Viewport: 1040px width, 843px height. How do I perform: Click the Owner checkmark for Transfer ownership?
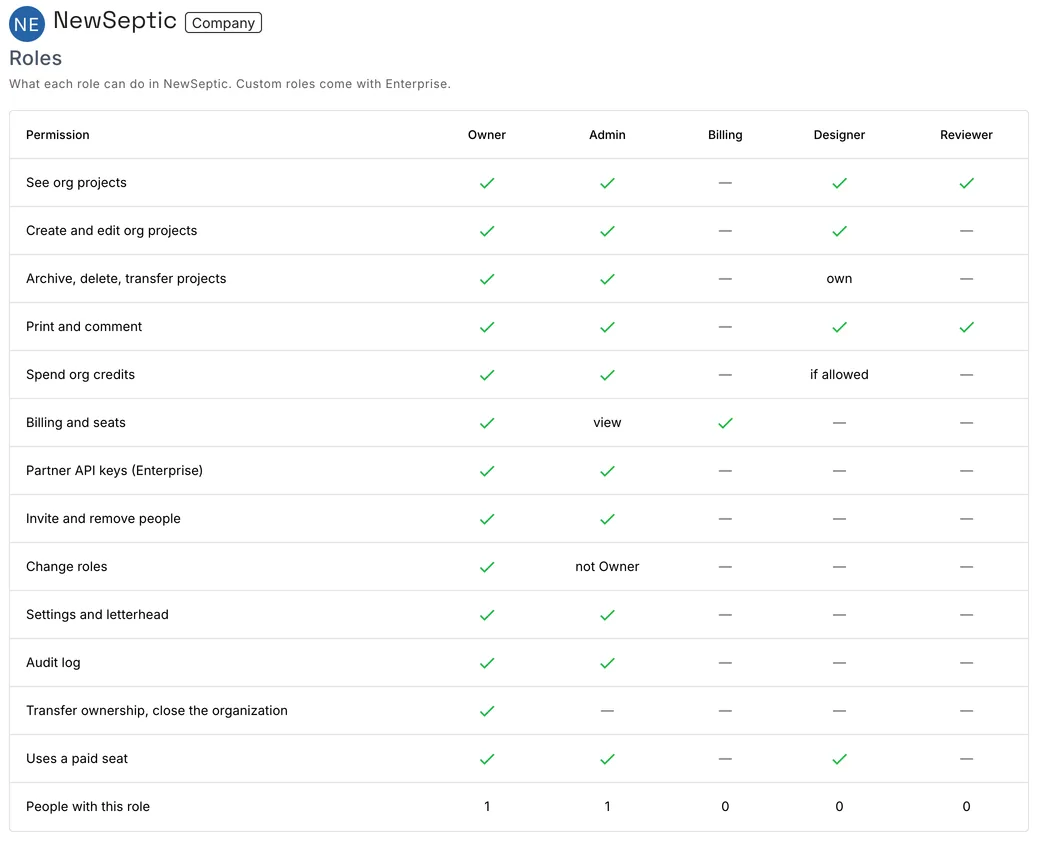pyautogui.click(x=487, y=711)
